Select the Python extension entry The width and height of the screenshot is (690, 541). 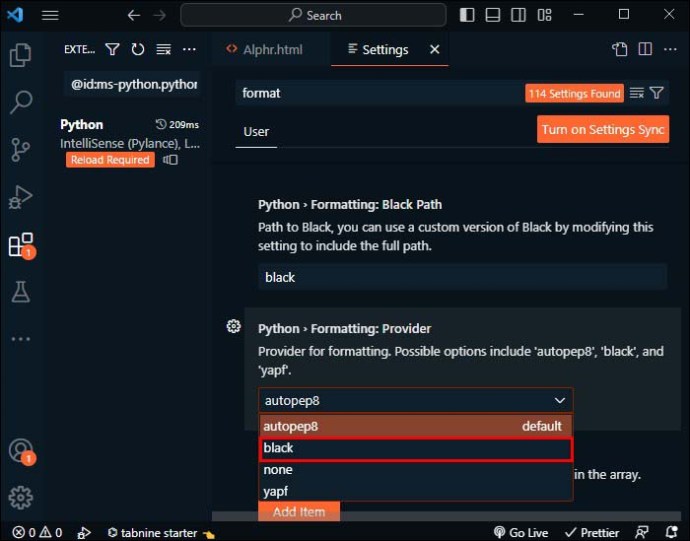point(130,142)
